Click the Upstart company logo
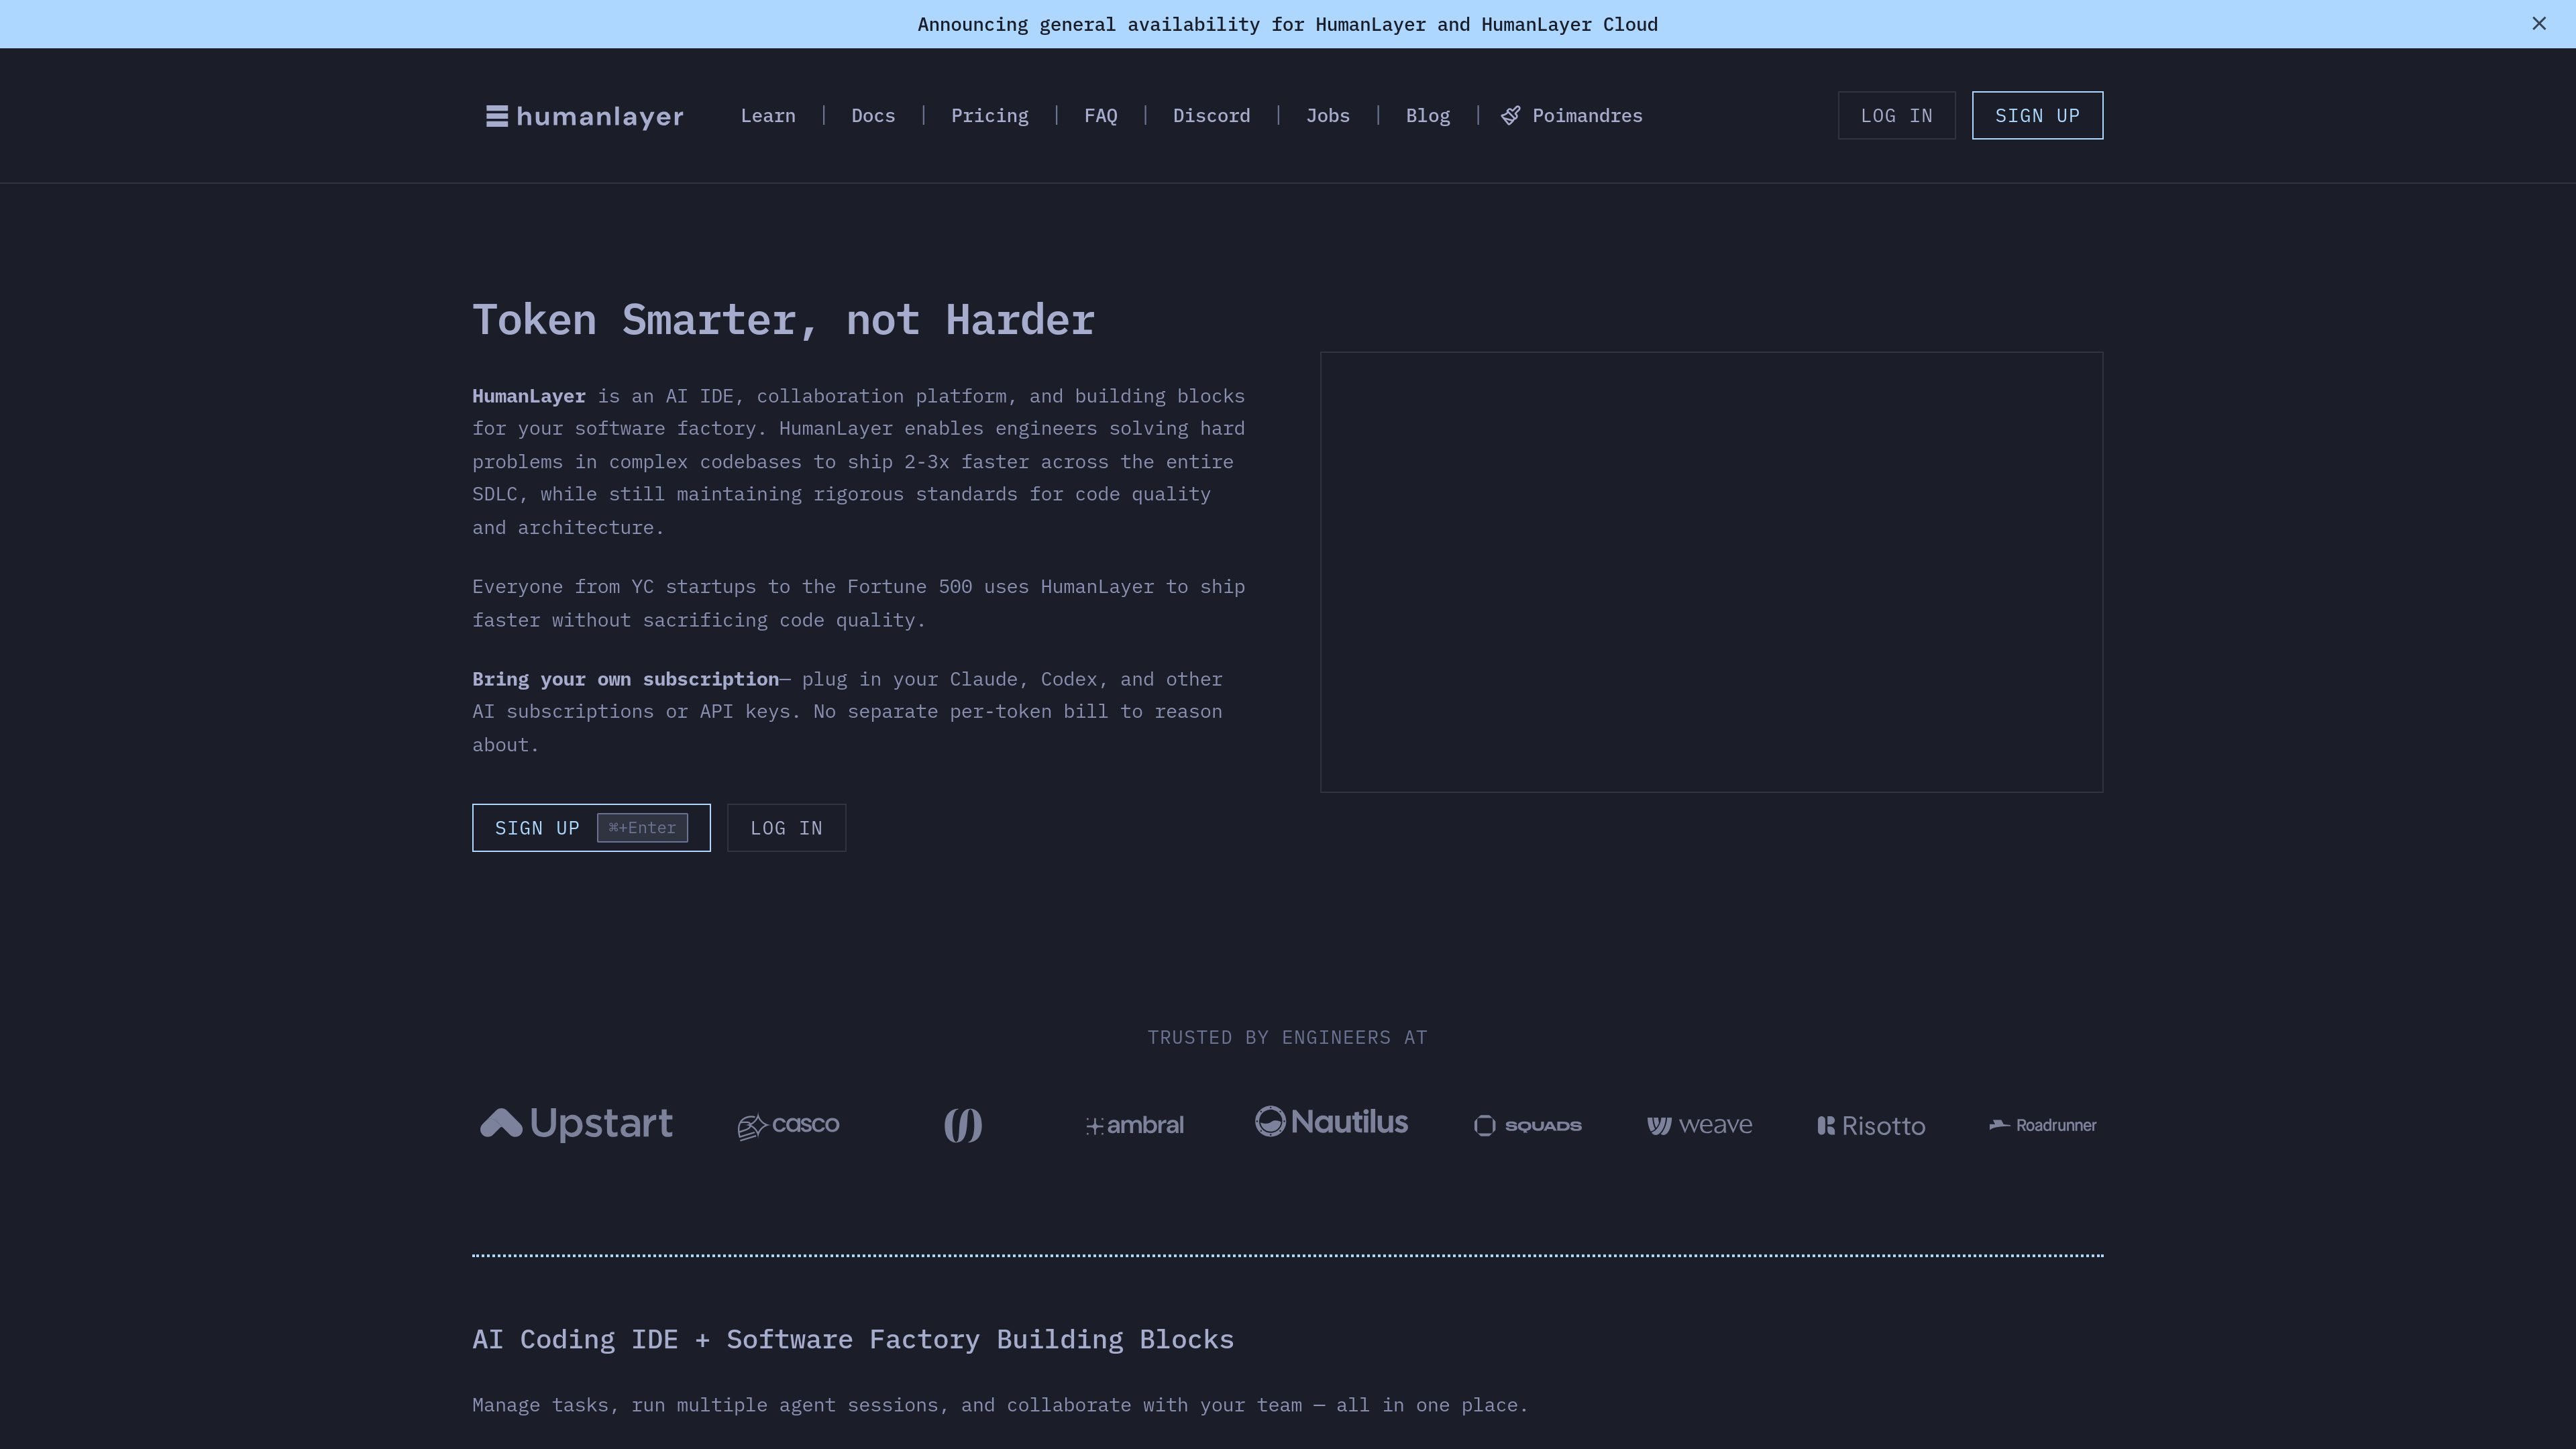 [x=576, y=1124]
